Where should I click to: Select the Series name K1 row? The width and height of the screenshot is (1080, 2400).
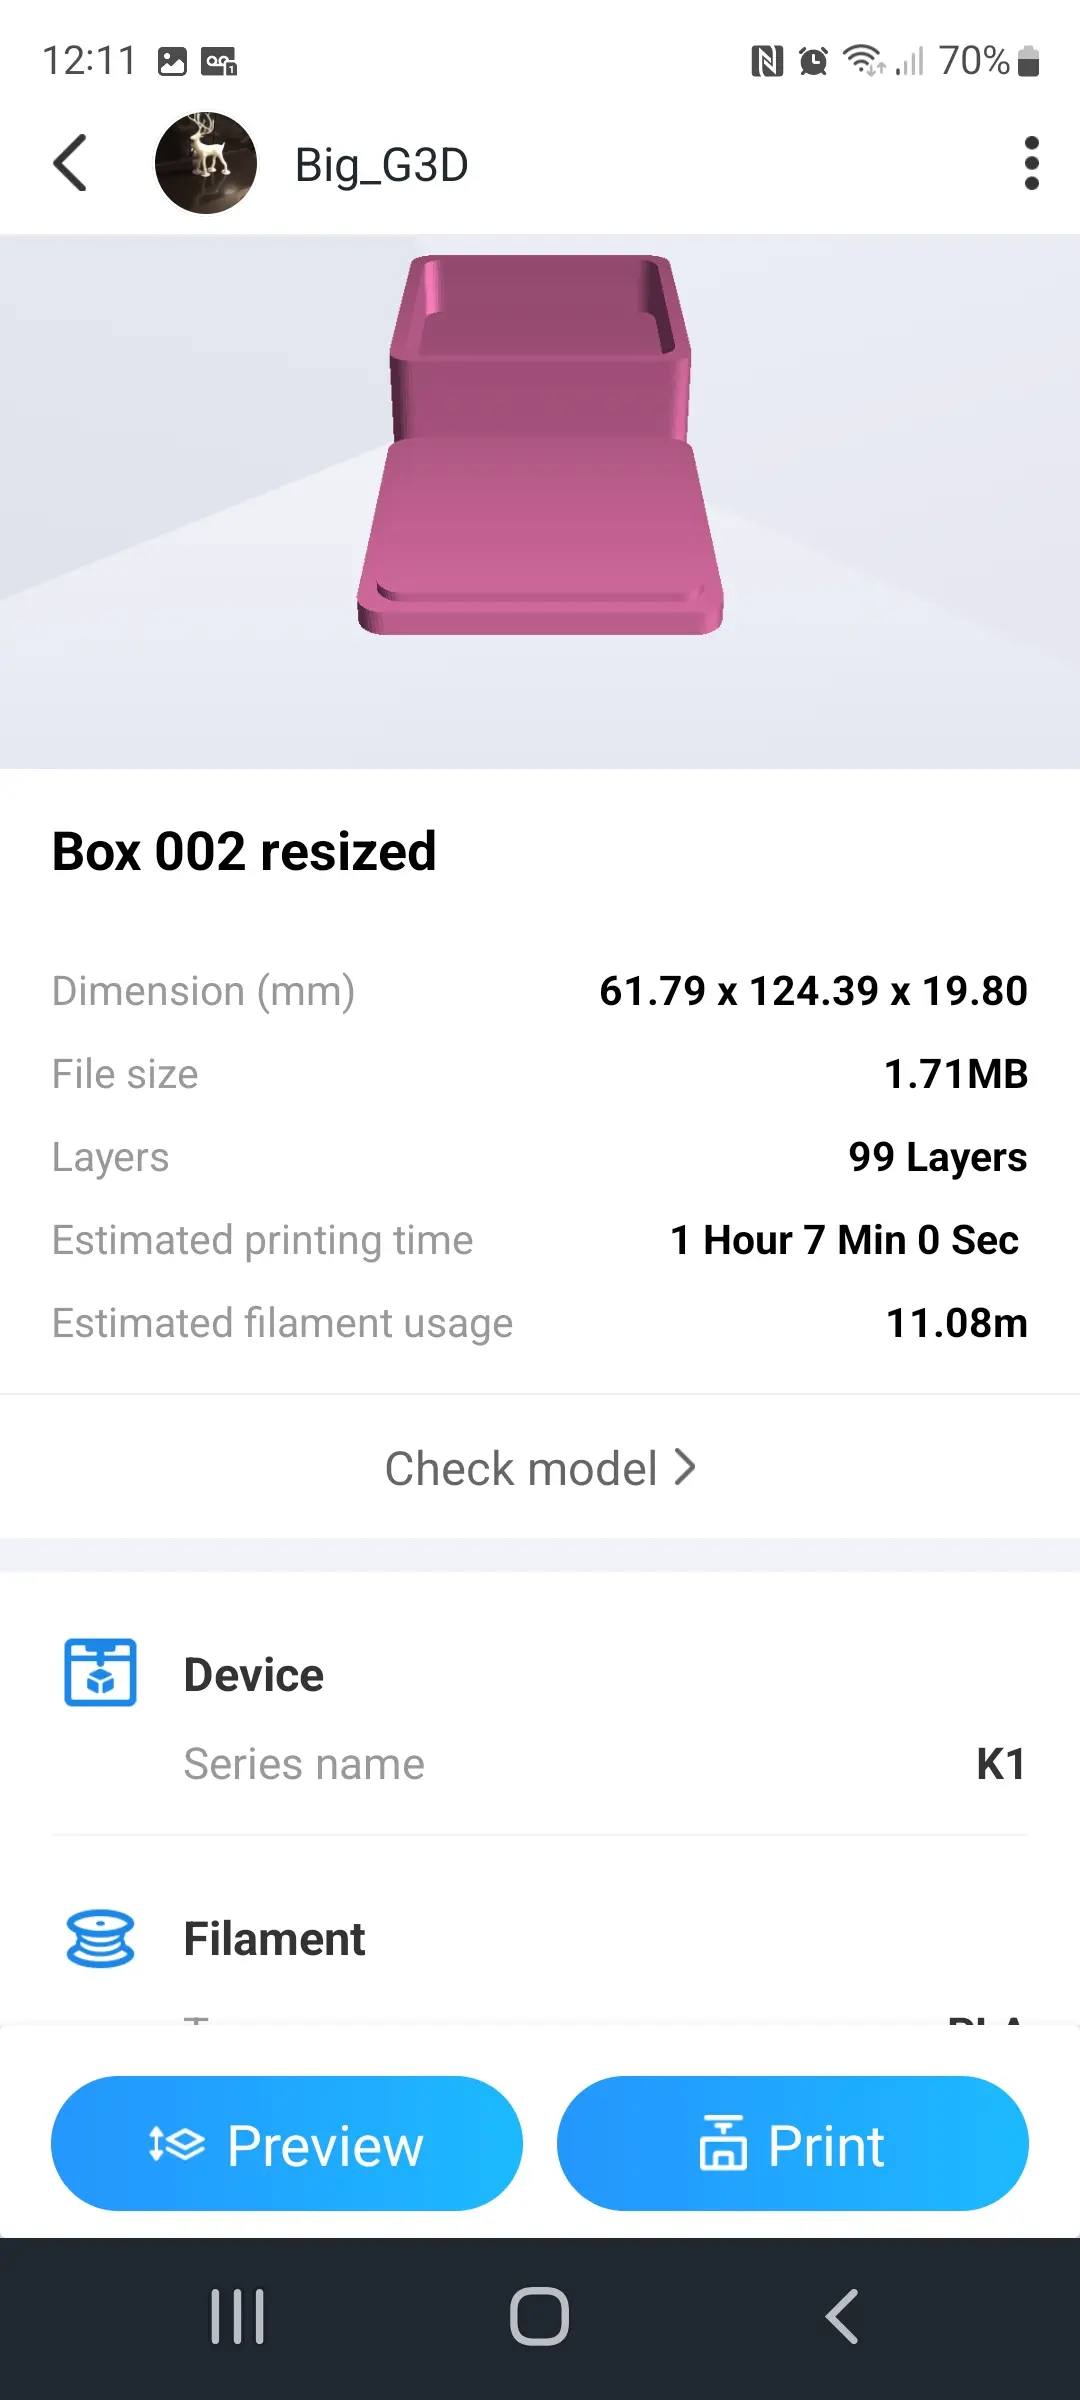click(x=604, y=1764)
